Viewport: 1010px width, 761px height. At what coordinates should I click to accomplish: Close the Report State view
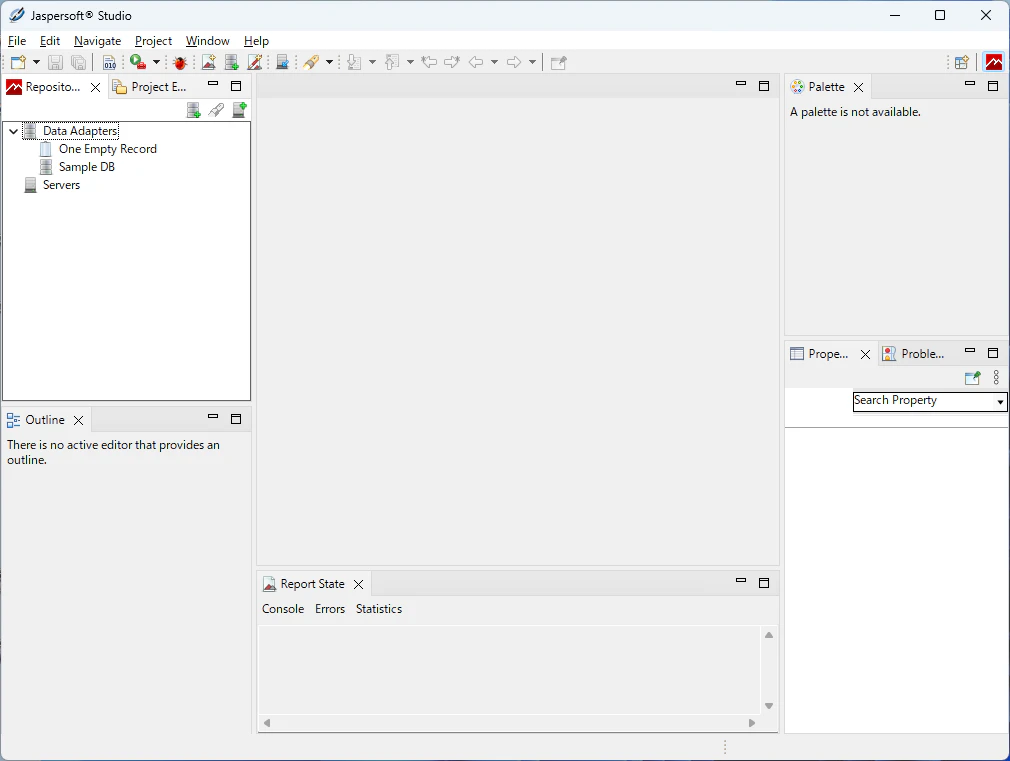coord(359,584)
